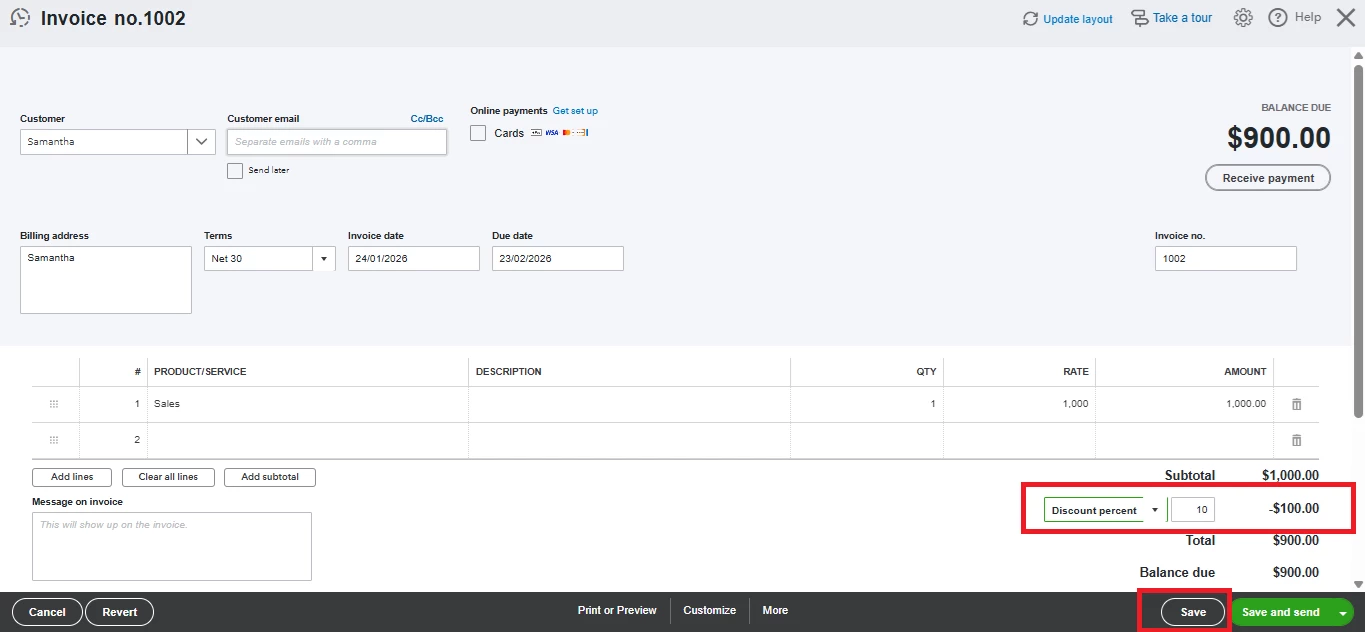
Task: Click the Add lines button
Action: (72, 477)
